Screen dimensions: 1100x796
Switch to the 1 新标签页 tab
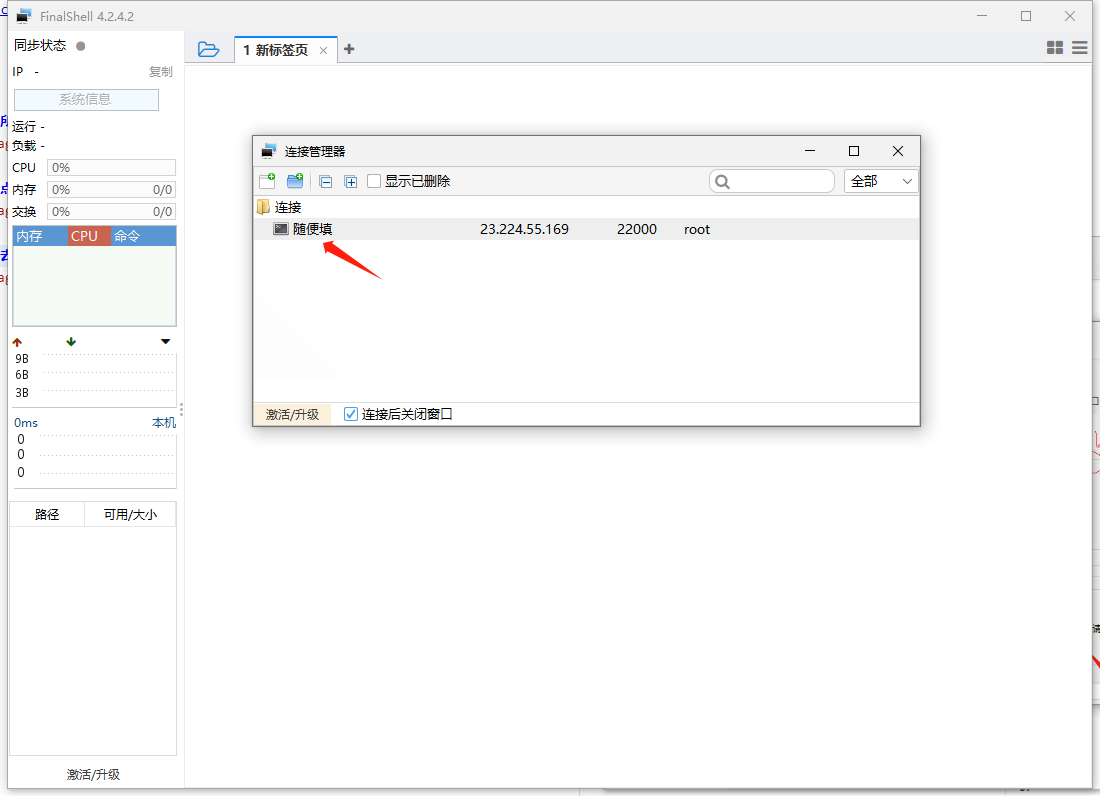(275, 50)
